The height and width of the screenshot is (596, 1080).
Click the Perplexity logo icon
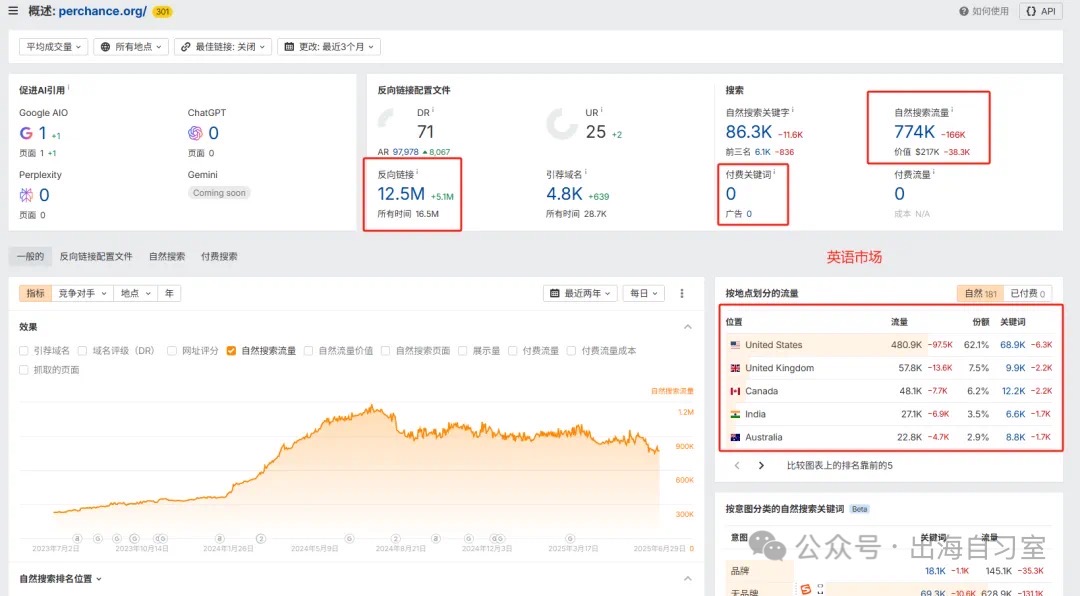[x=27, y=195]
